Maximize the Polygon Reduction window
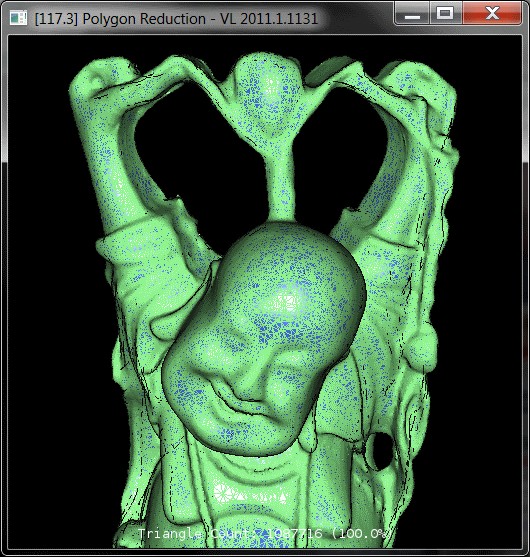530x557 pixels. pos(445,13)
